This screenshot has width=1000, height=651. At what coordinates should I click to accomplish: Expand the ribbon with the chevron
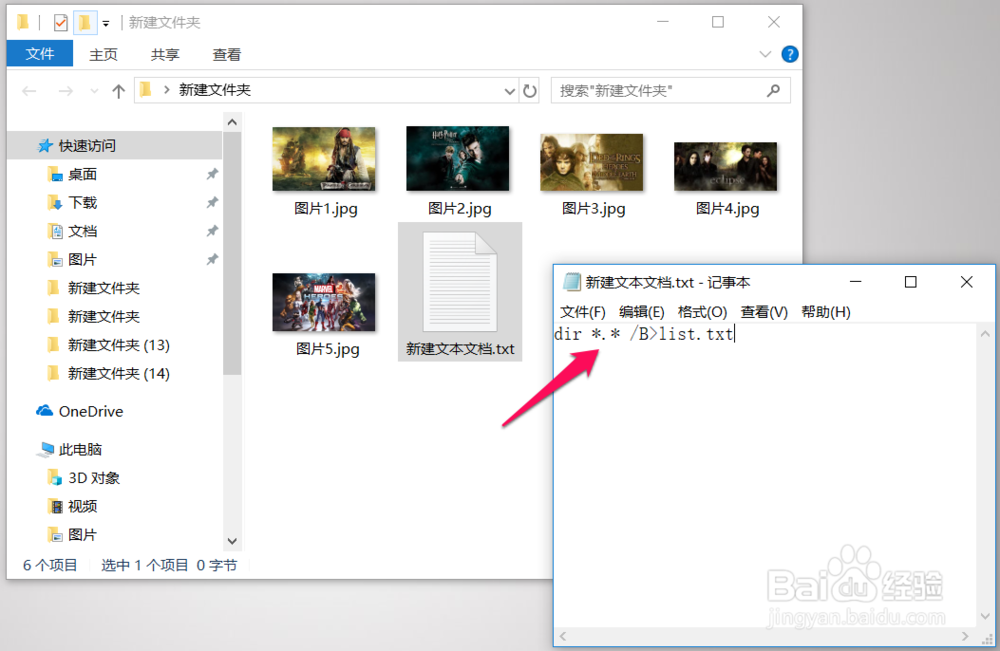click(x=765, y=54)
